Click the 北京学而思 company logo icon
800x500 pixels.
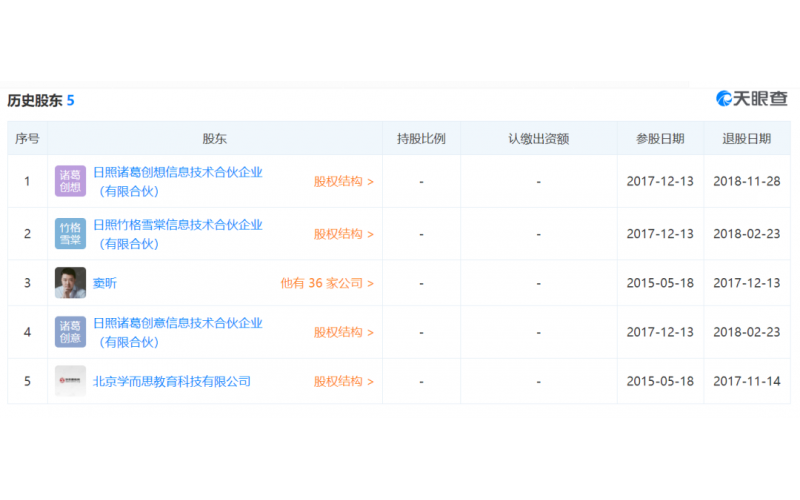click(70, 381)
